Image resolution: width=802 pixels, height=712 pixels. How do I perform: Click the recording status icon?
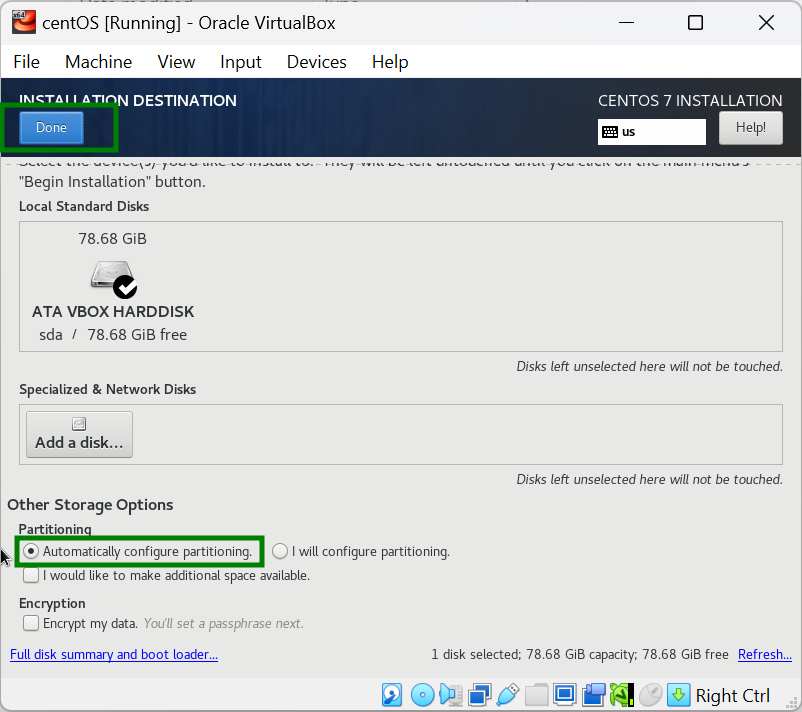click(x=593, y=695)
